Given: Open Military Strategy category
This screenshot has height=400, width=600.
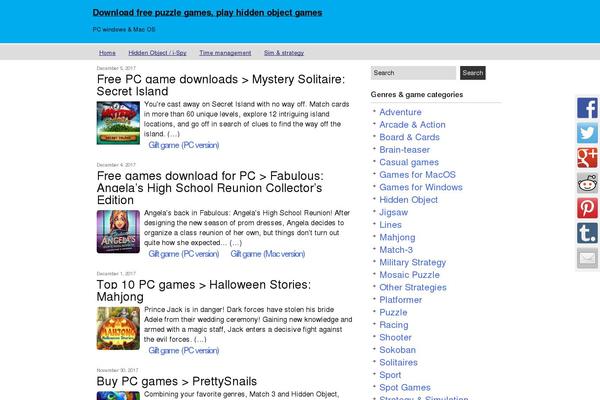Looking at the screenshot, I should click(x=412, y=263).
